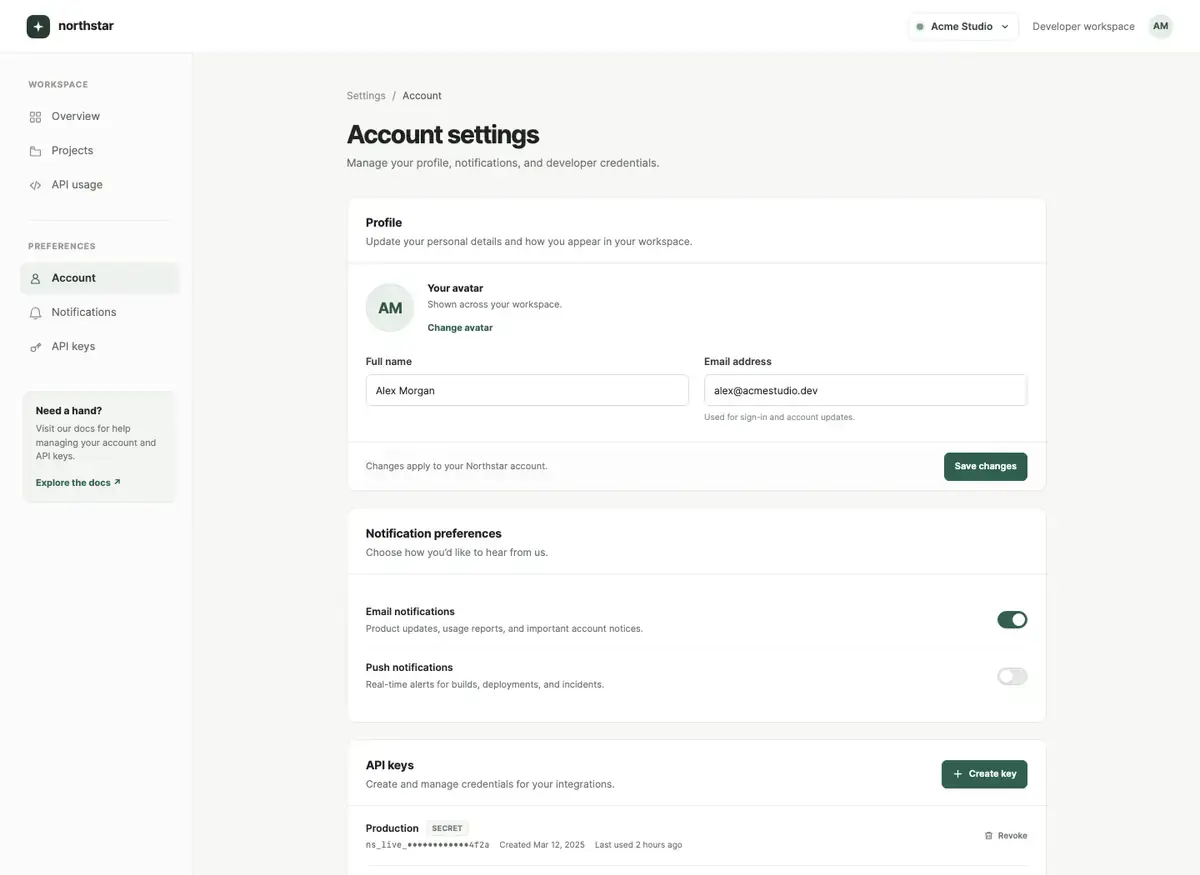
Task: Click the Projects folder icon in sidebar
Action: pos(35,151)
